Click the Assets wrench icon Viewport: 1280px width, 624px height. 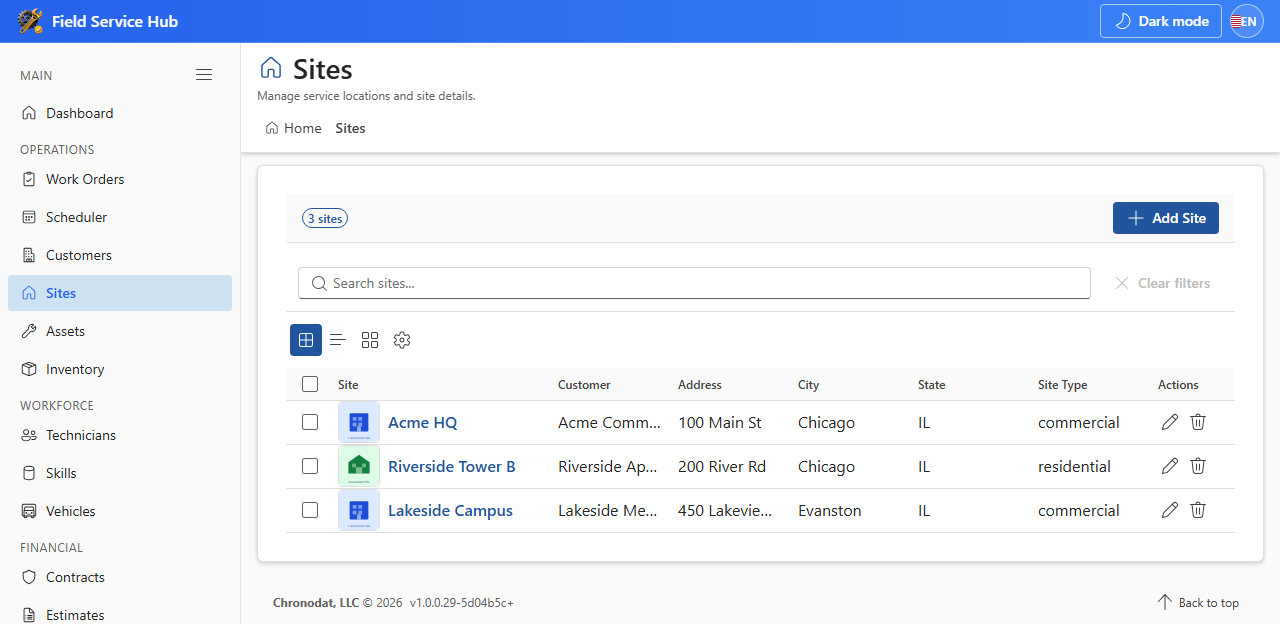(x=29, y=331)
